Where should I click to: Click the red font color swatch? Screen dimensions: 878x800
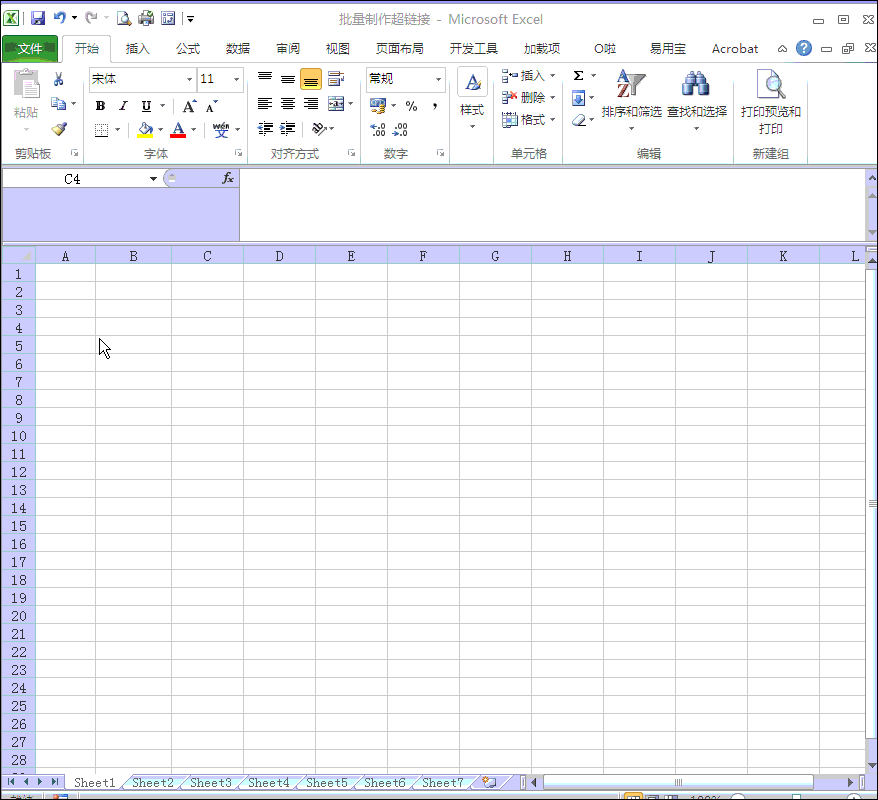pyautogui.click(x=178, y=130)
